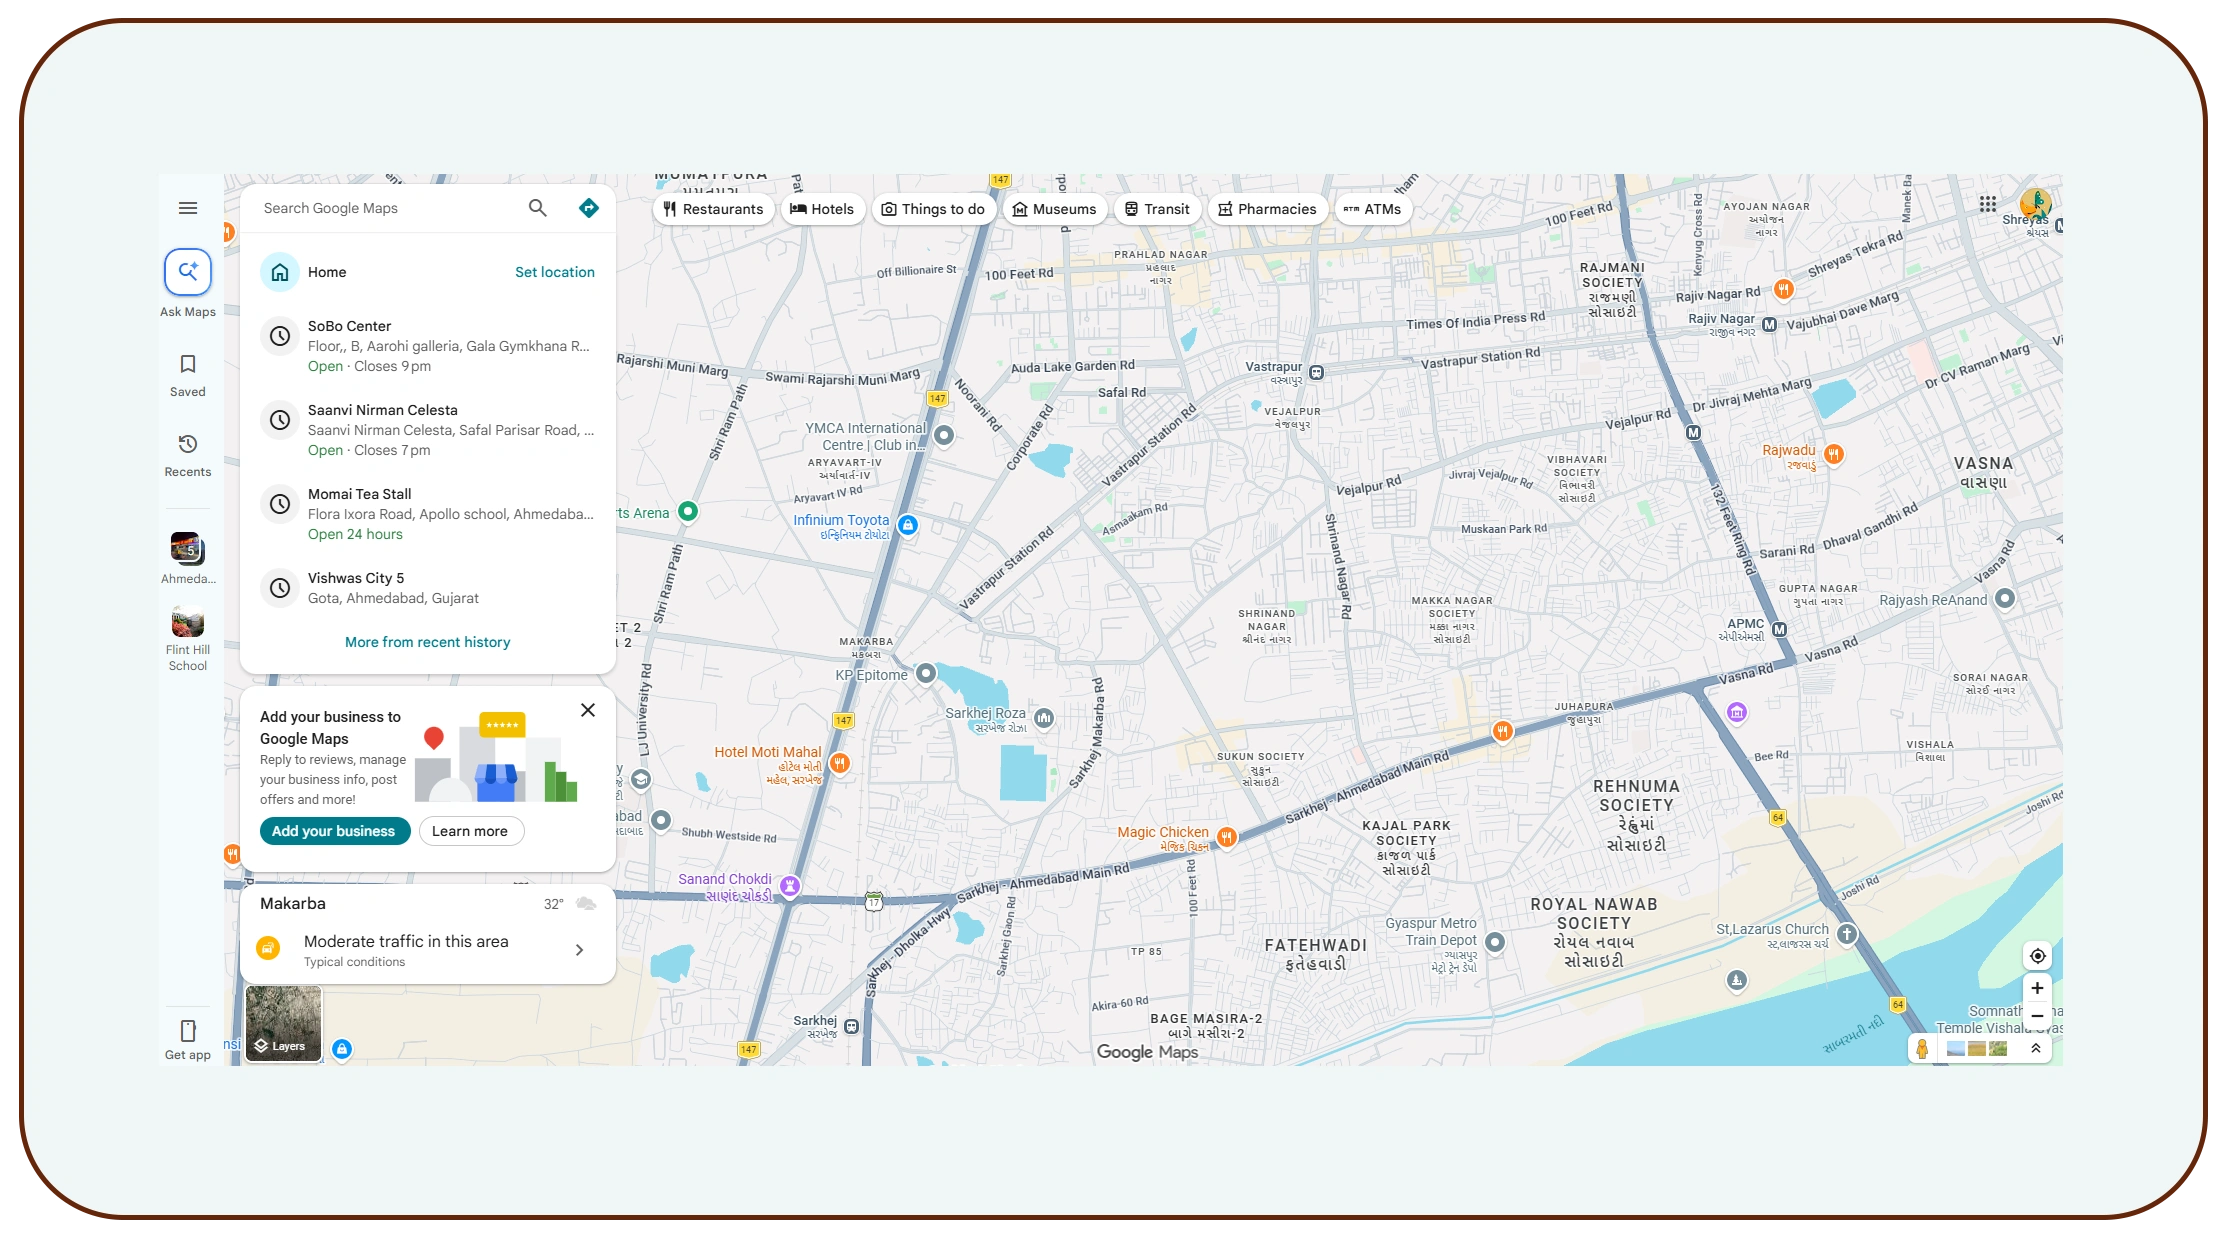Click the Rajwadu restaurant pin
This screenshot has height=1240, width=2223.
pos(1834,454)
